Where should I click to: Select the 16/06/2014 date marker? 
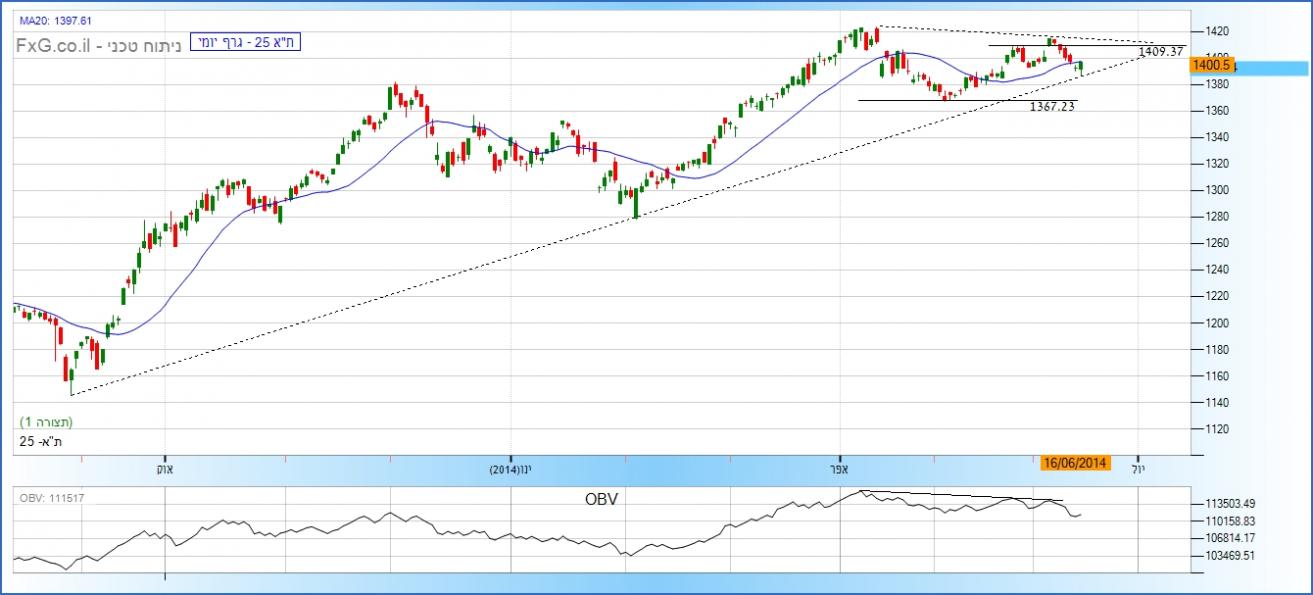[1074, 462]
